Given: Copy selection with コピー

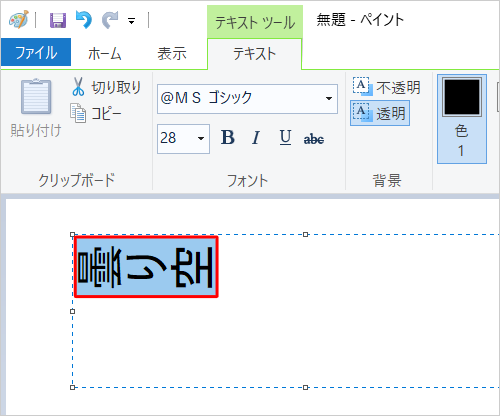Looking at the screenshot, I should 96,113.
